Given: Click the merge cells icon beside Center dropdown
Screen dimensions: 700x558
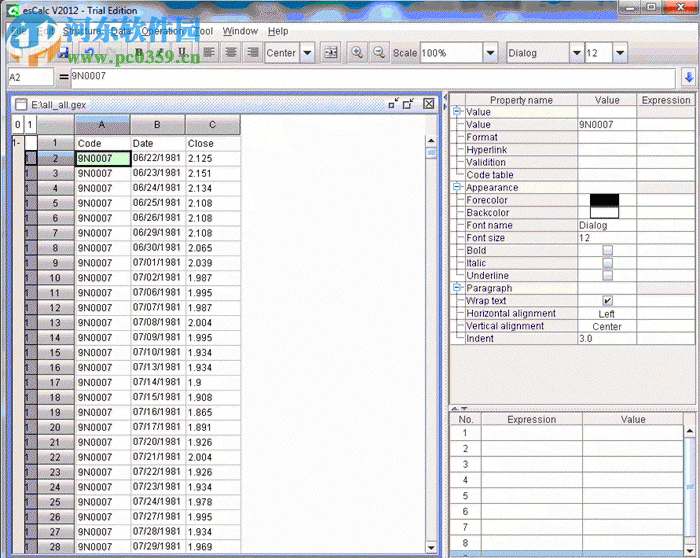Looking at the screenshot, I should (331, 52).
